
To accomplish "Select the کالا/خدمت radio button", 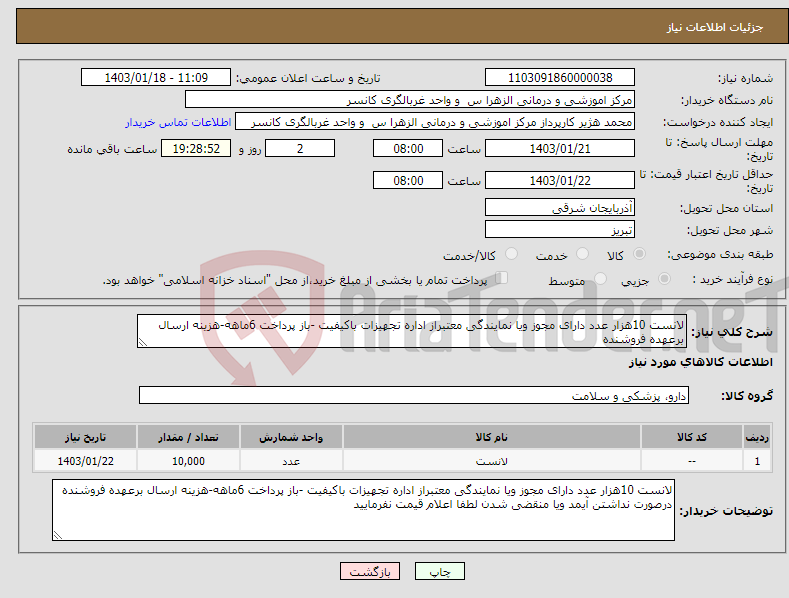I will click(511, 254).
